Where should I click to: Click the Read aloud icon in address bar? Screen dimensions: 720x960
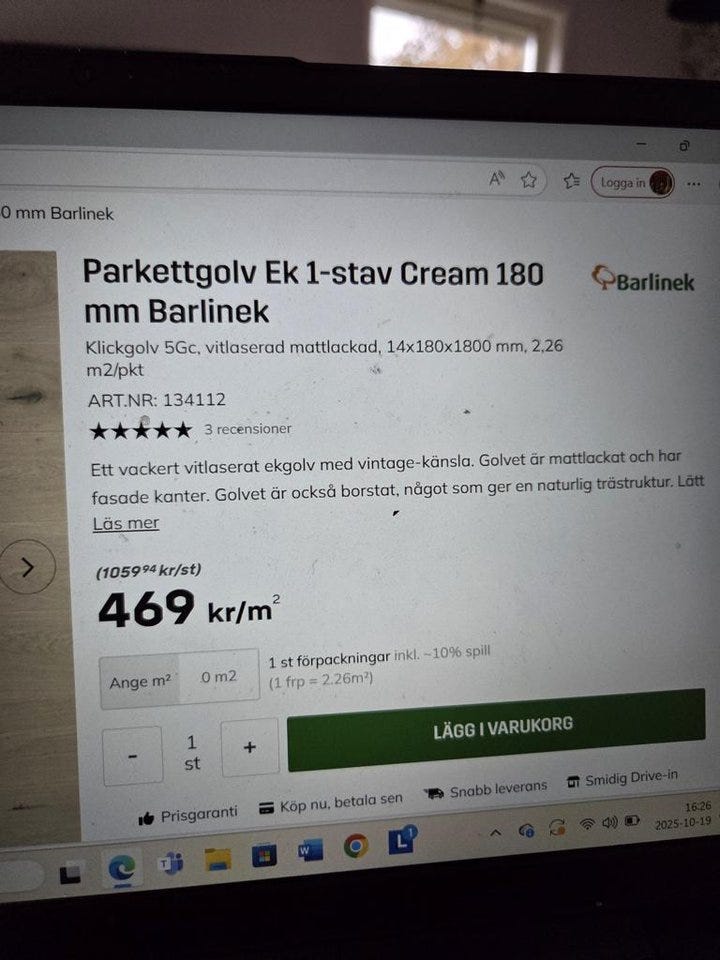pyautogui.click(x=497, y=178)
